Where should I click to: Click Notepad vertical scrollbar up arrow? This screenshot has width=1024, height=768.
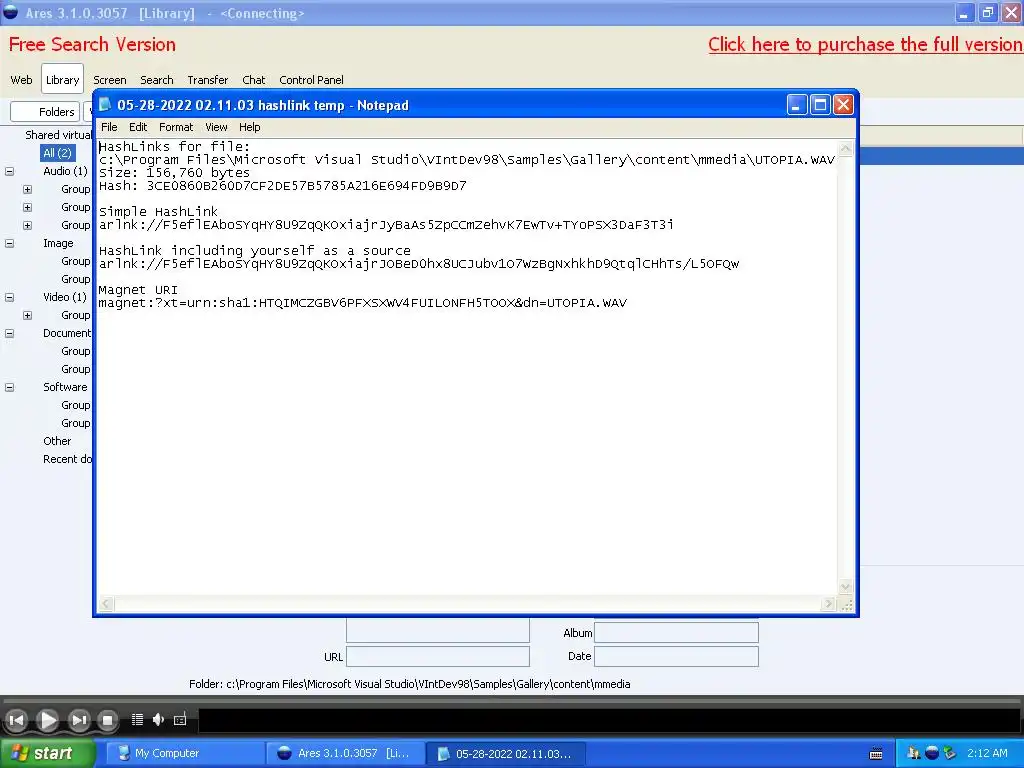click(846, 148)
